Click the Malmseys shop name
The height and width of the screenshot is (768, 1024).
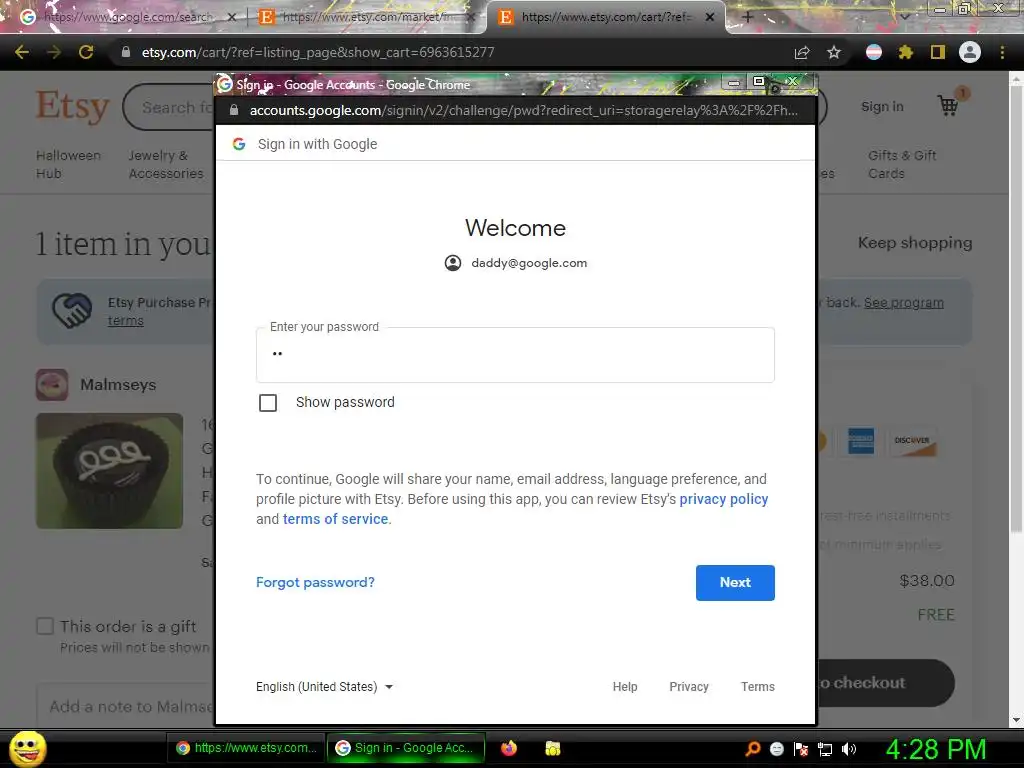coord(118,385)
